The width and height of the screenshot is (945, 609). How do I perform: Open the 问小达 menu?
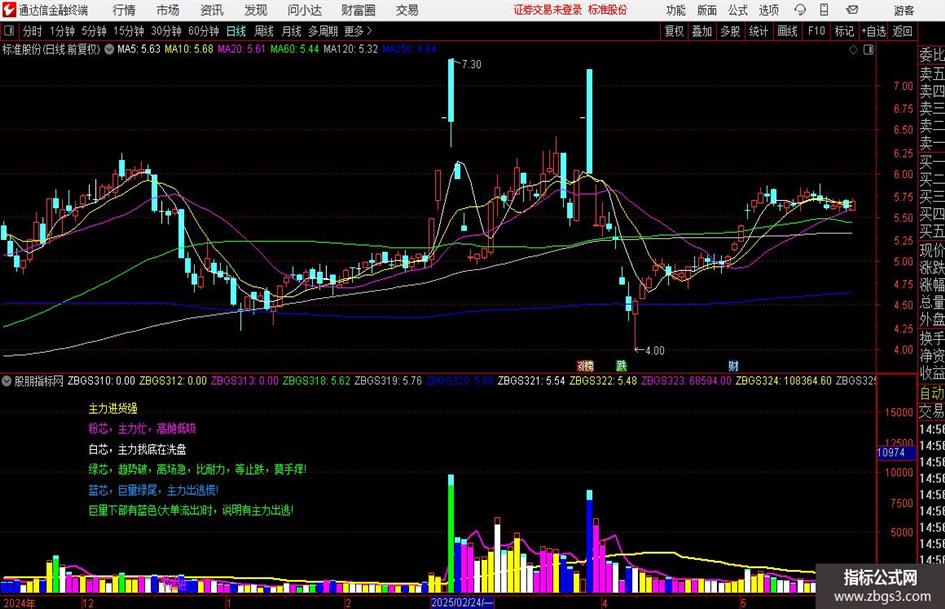[x=304, y=10]
